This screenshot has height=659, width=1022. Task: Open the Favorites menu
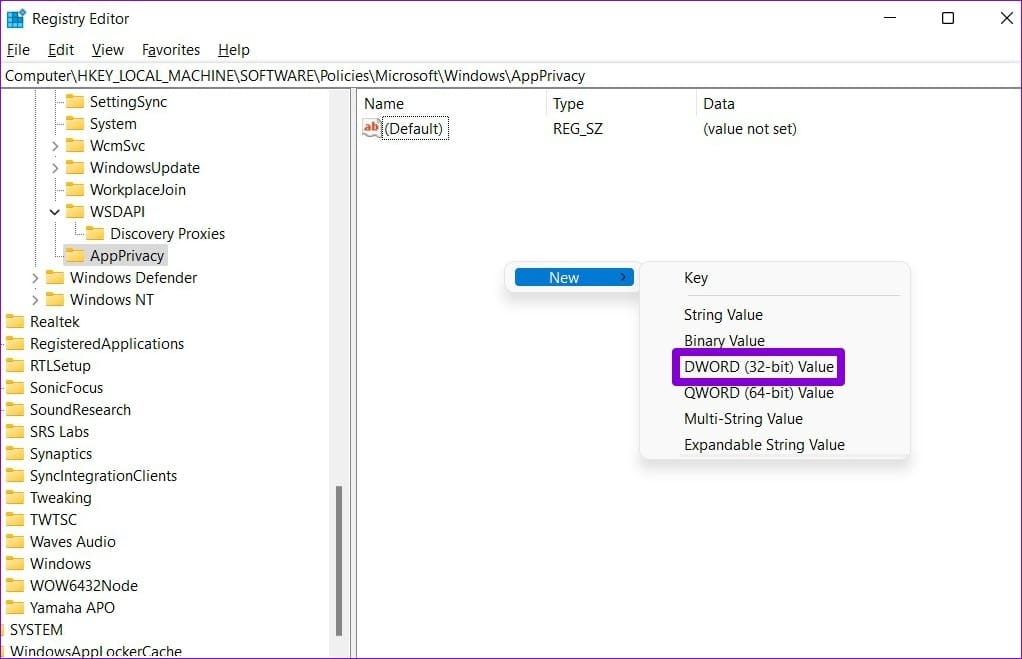[170, 49]
